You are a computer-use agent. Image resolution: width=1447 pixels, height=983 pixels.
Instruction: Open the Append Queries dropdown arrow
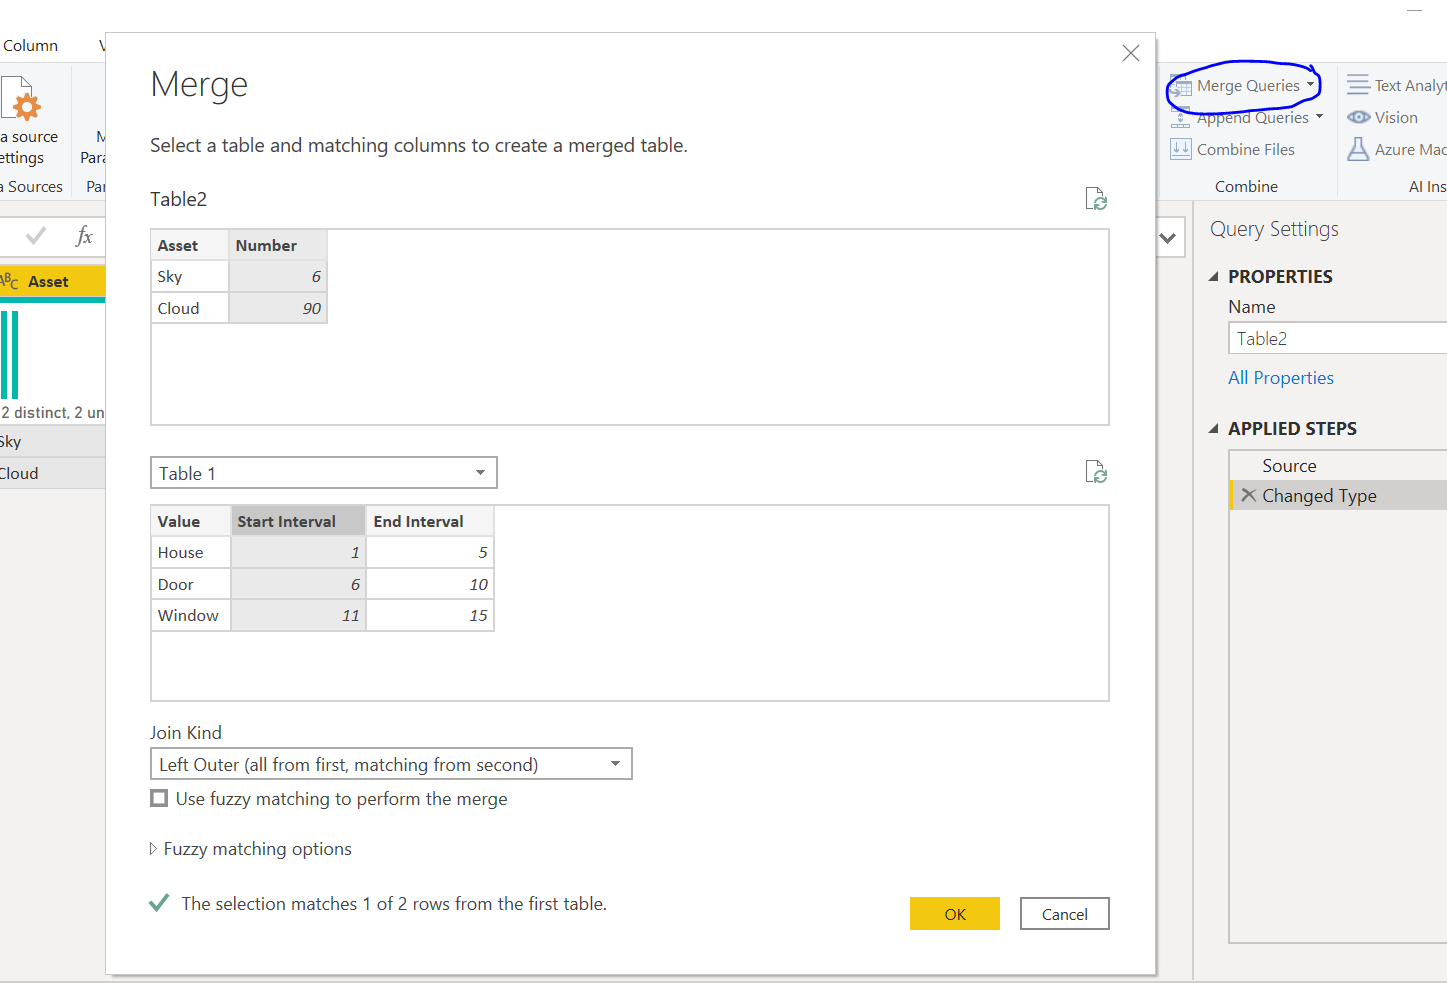tap(1320, 117)
